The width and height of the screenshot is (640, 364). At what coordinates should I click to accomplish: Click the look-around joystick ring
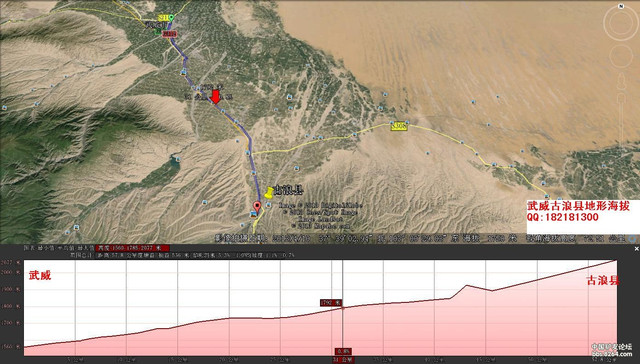tap(620, 23)
